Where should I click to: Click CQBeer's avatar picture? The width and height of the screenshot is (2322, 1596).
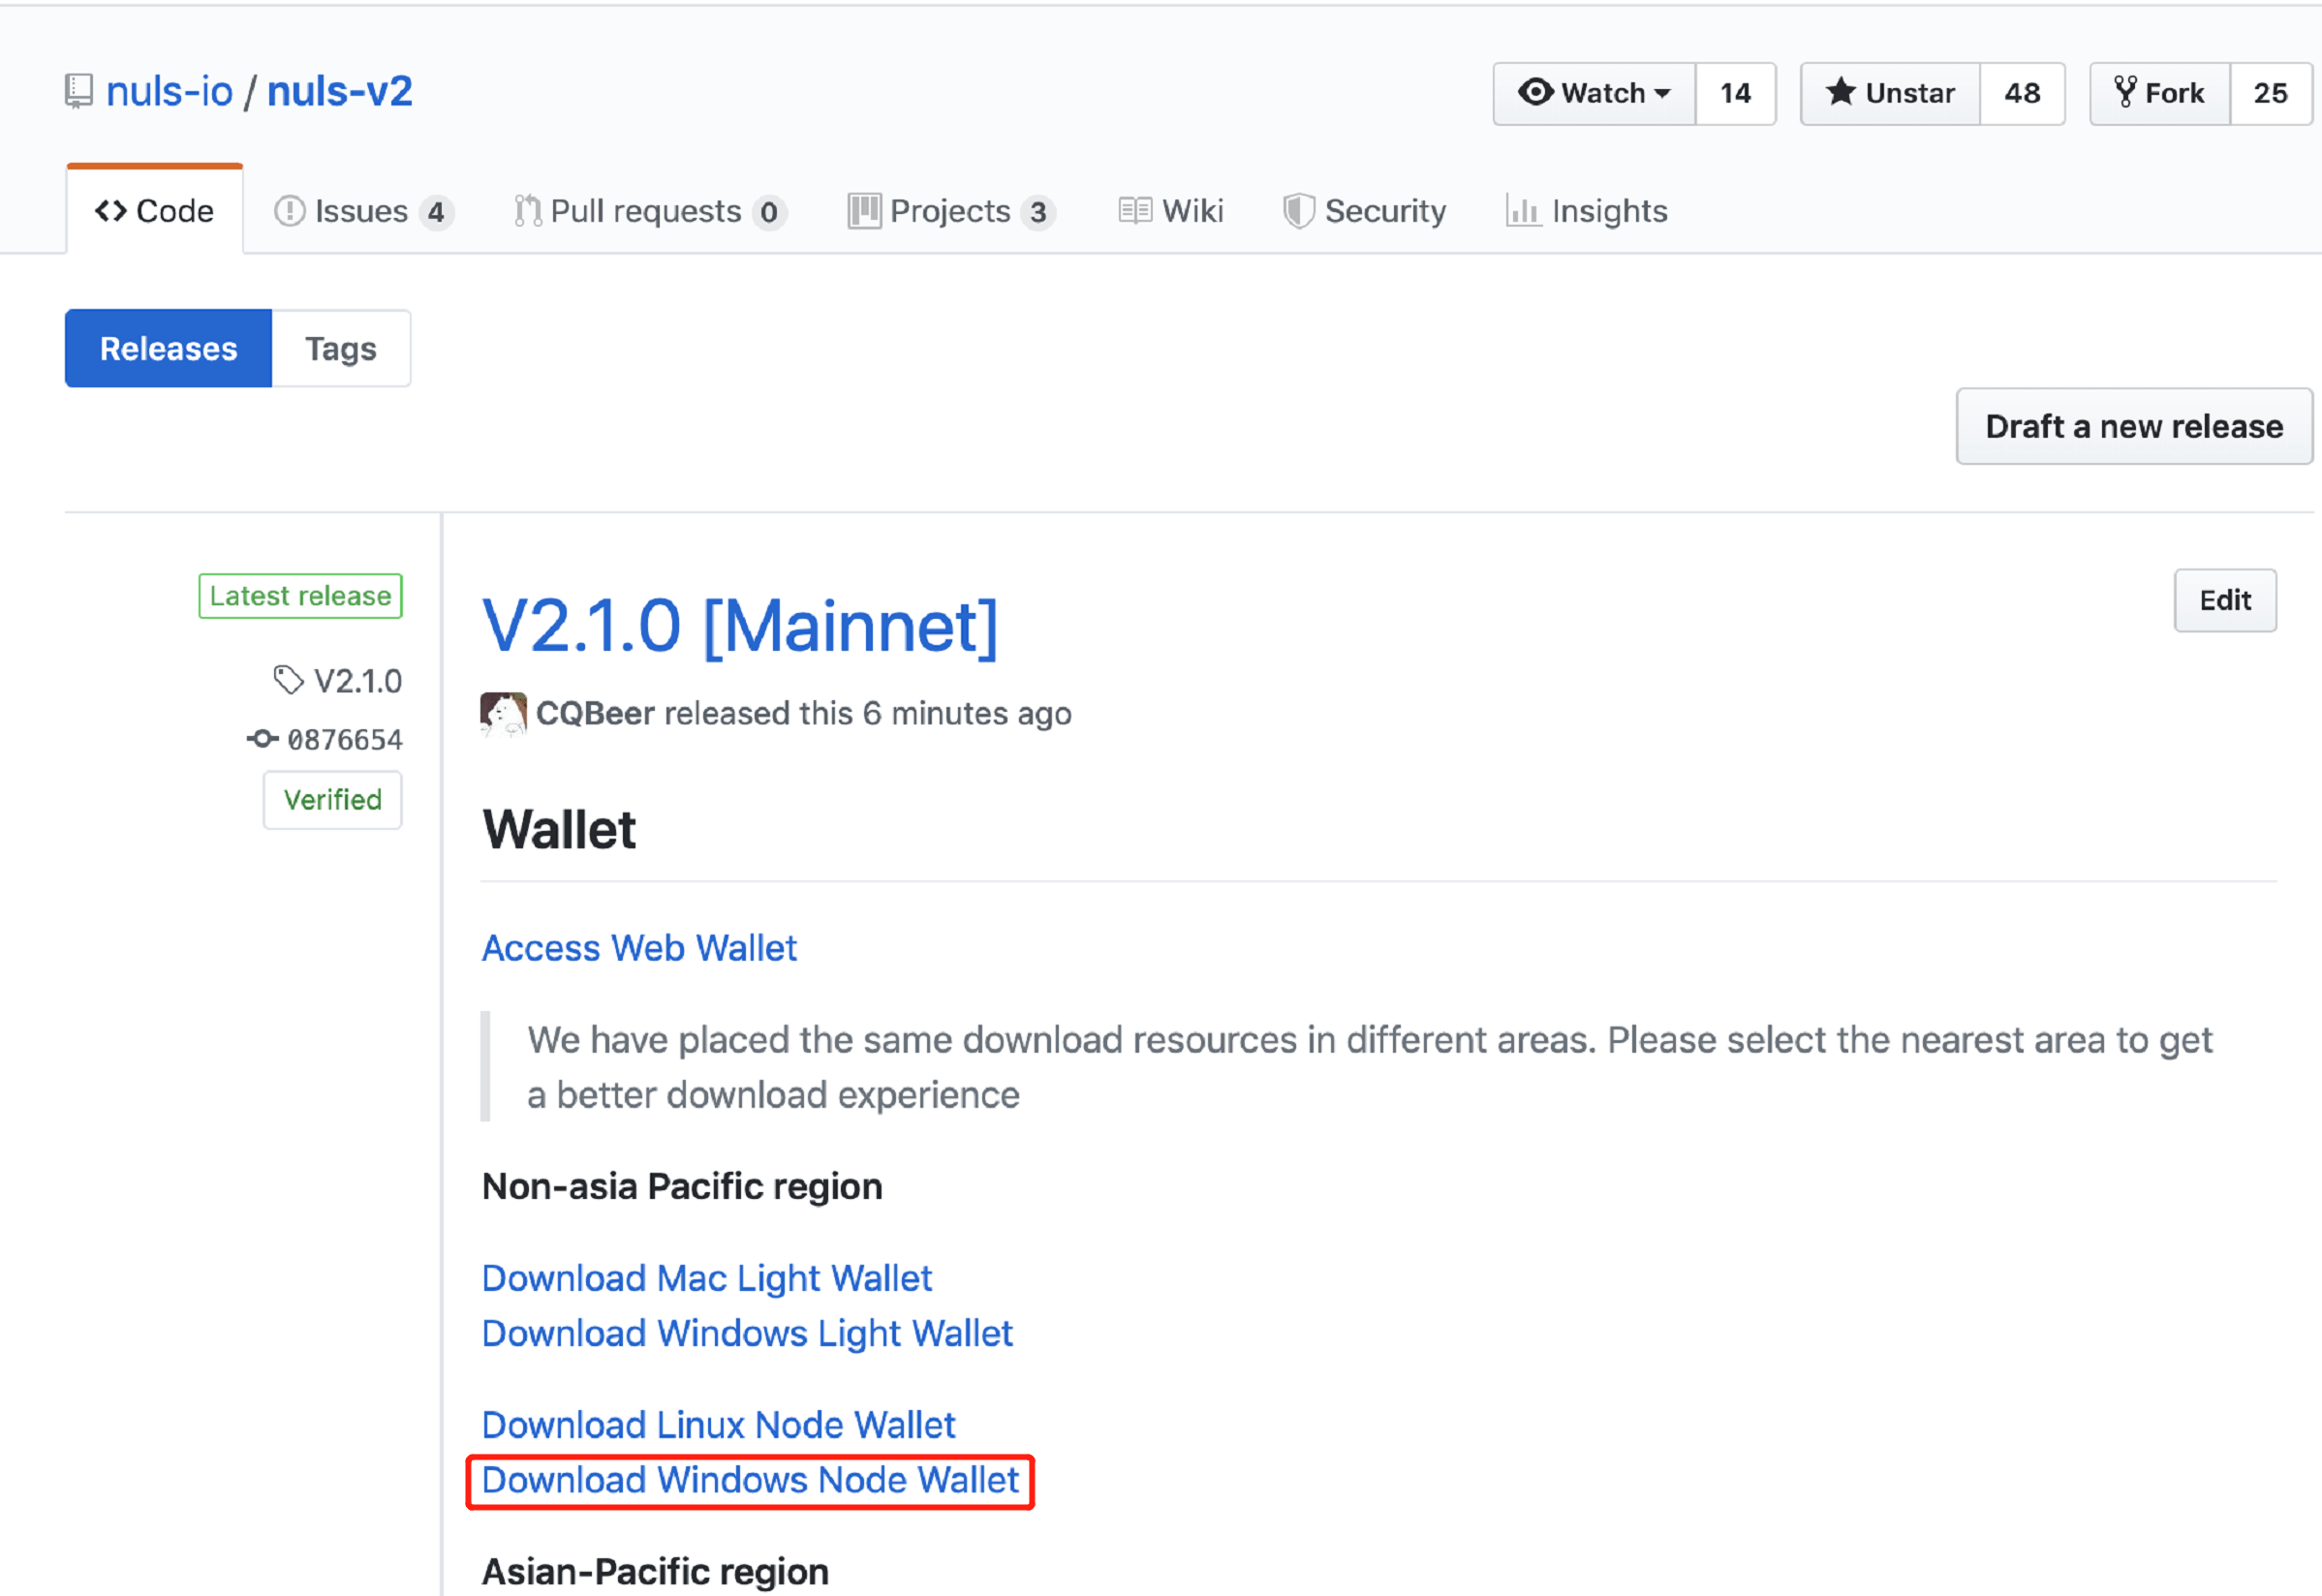tap(504, 713)
